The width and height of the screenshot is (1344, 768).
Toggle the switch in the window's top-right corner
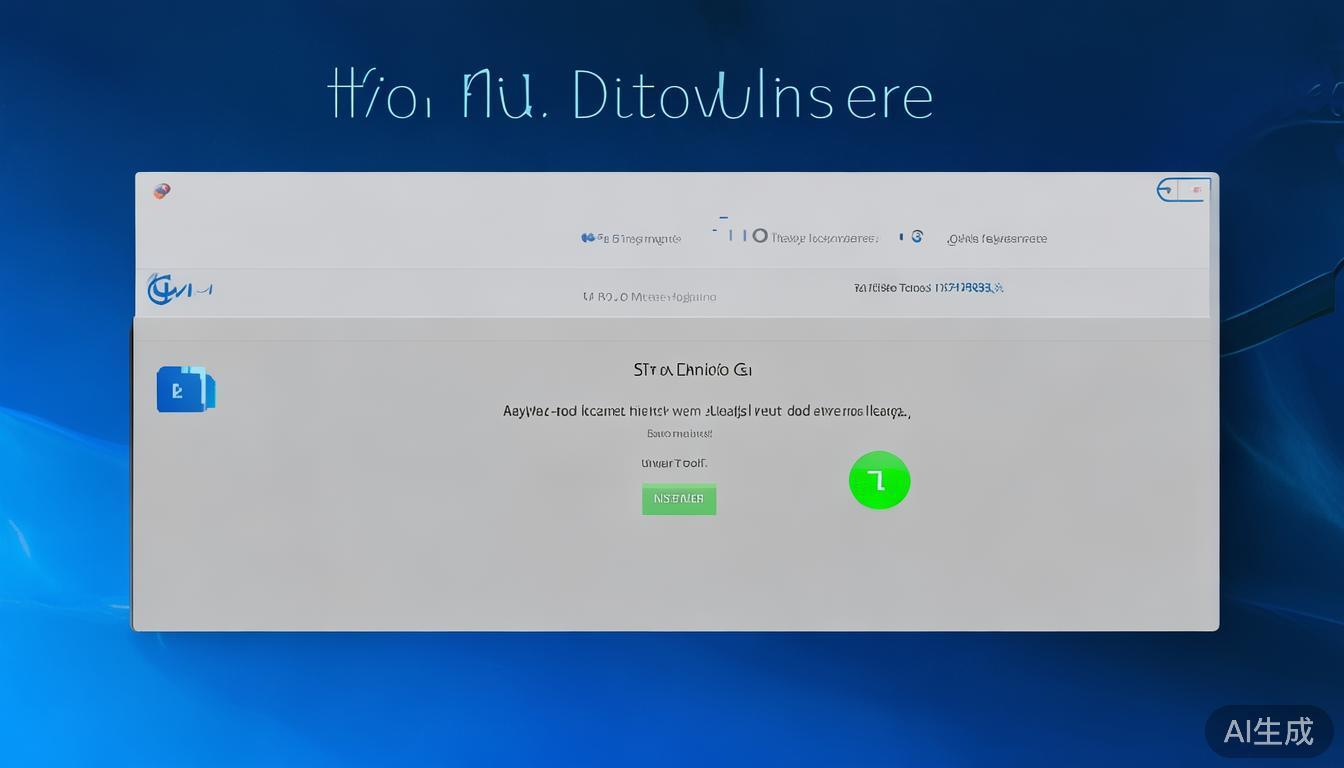(x=1183, y=190)
